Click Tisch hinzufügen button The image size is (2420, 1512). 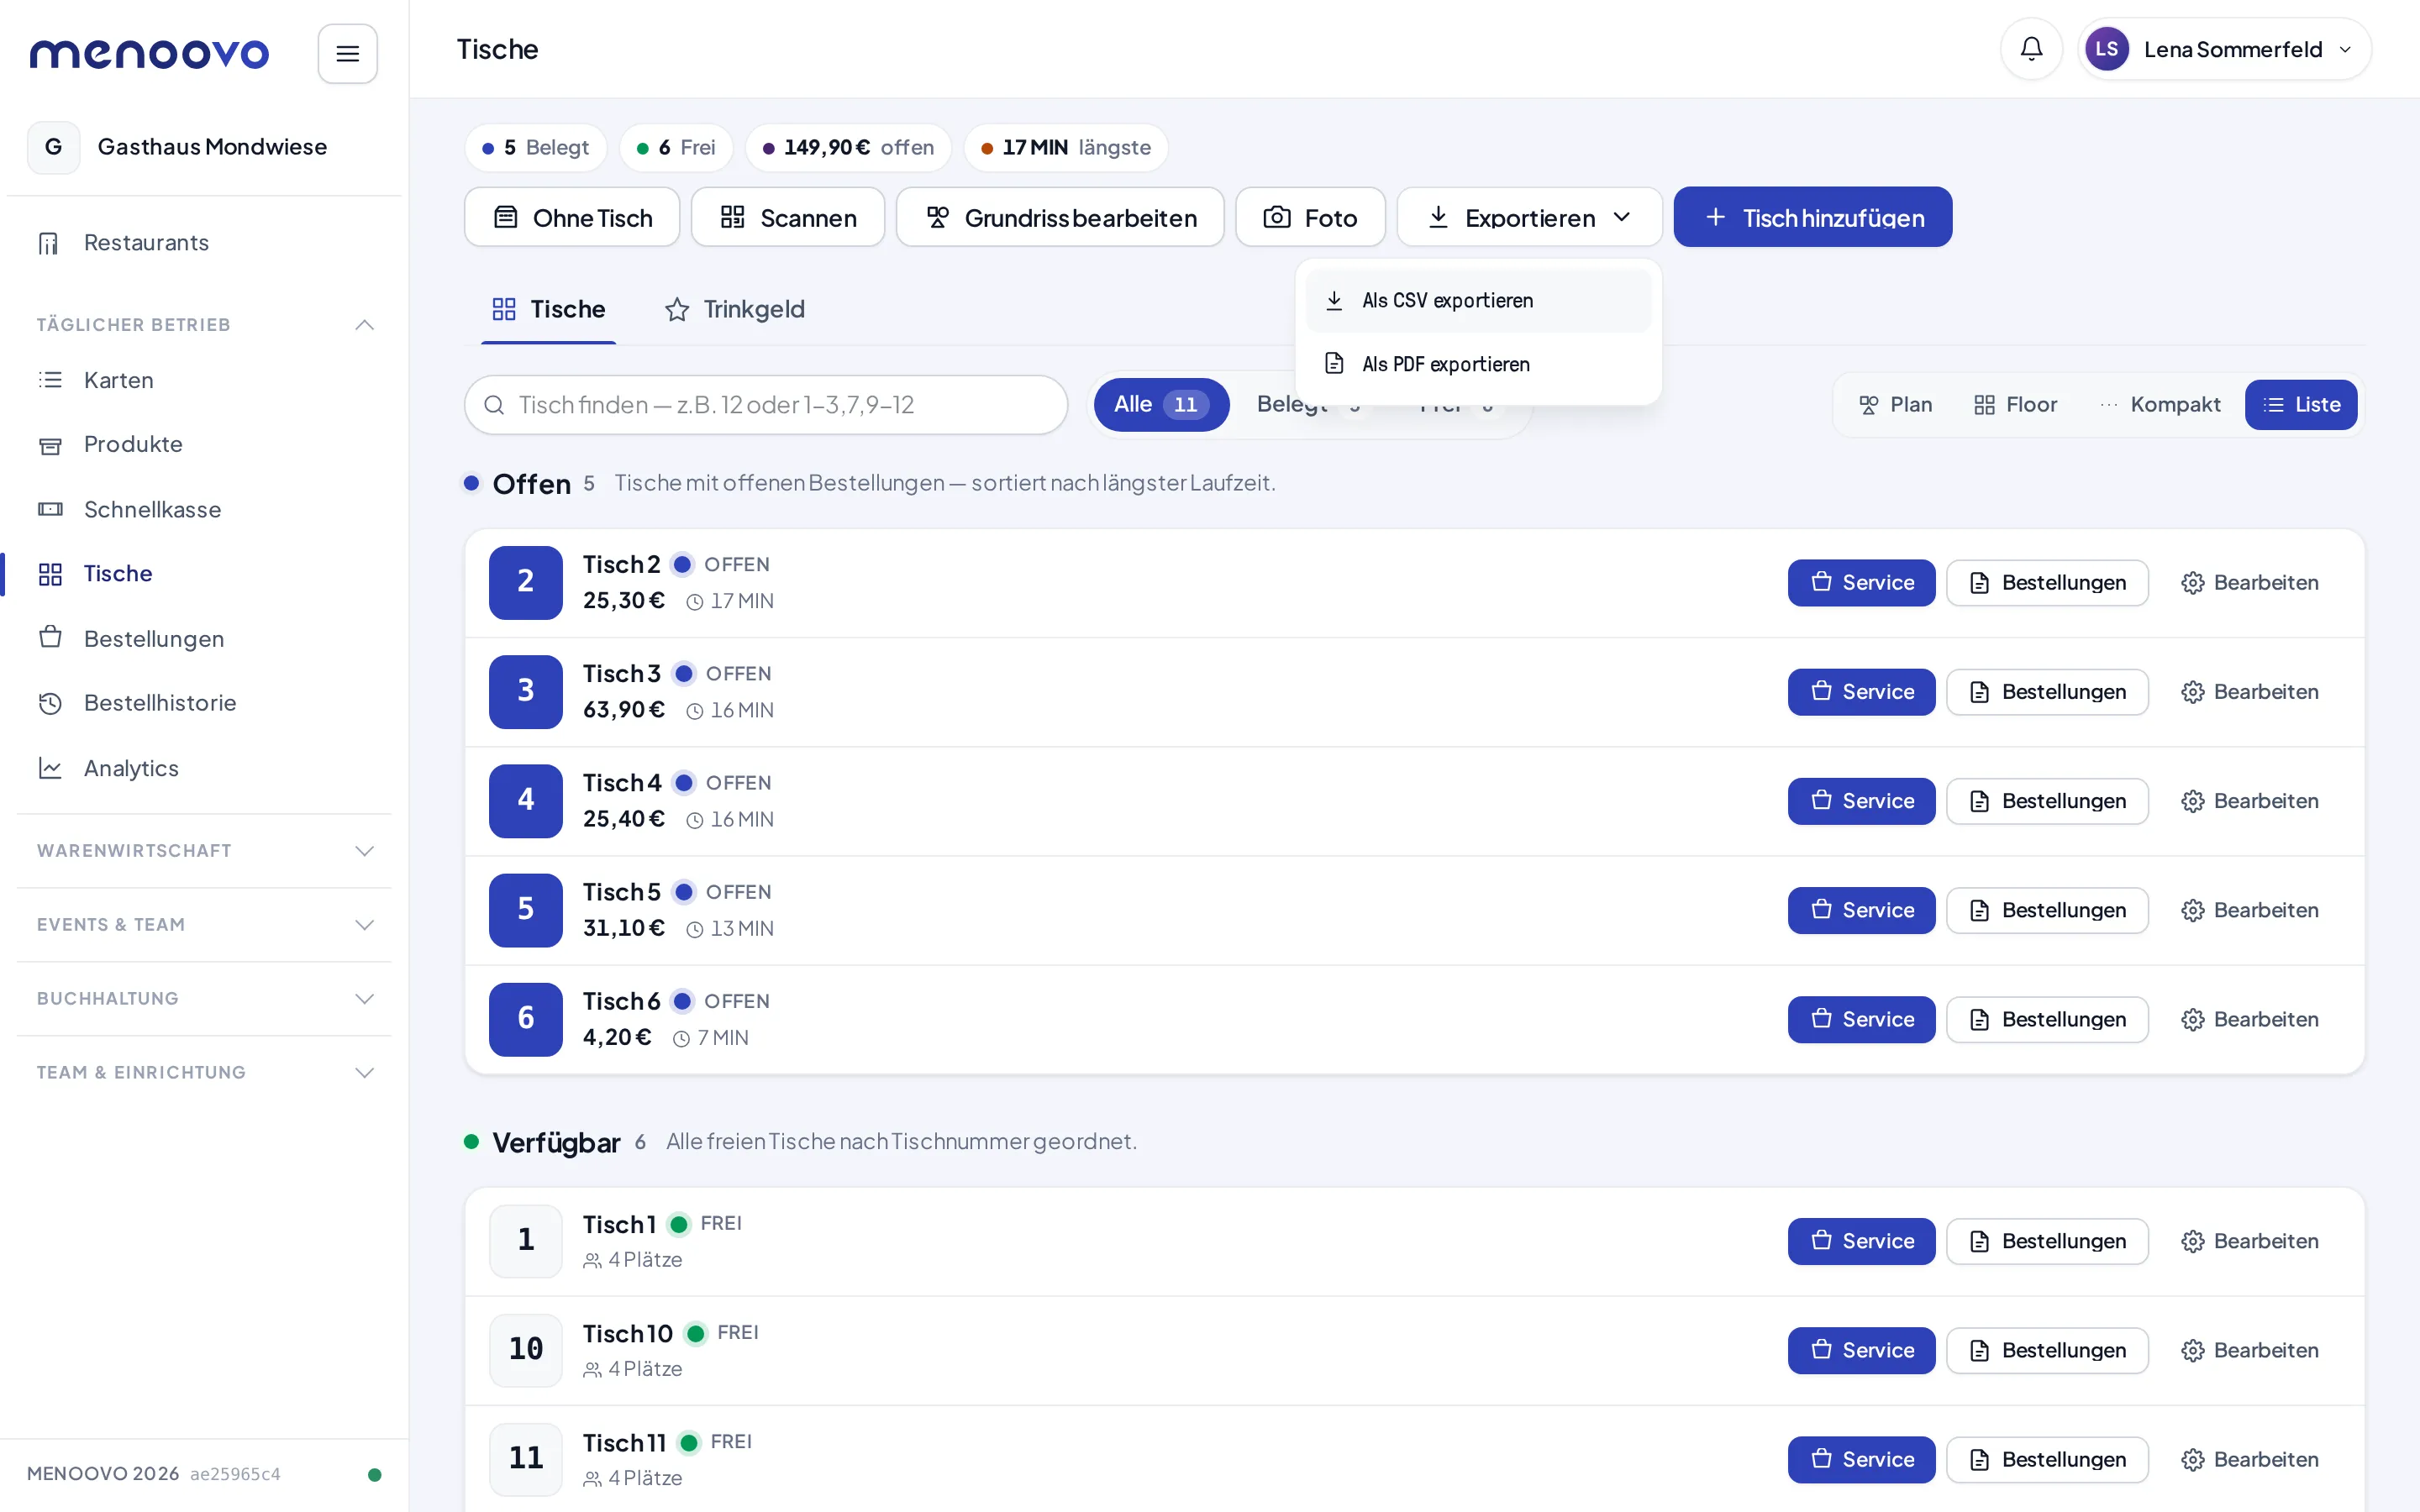pyautogui.click(x=1813, y=217)
